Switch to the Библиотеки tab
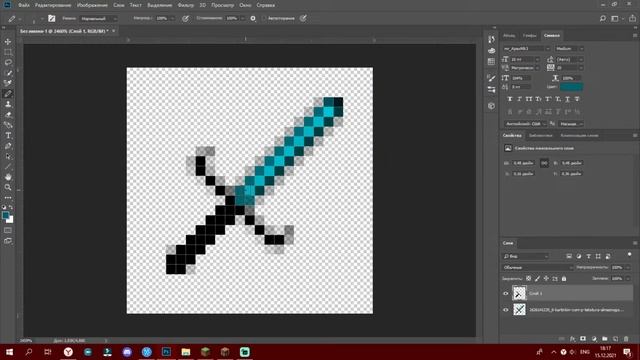 coord(540,136)
